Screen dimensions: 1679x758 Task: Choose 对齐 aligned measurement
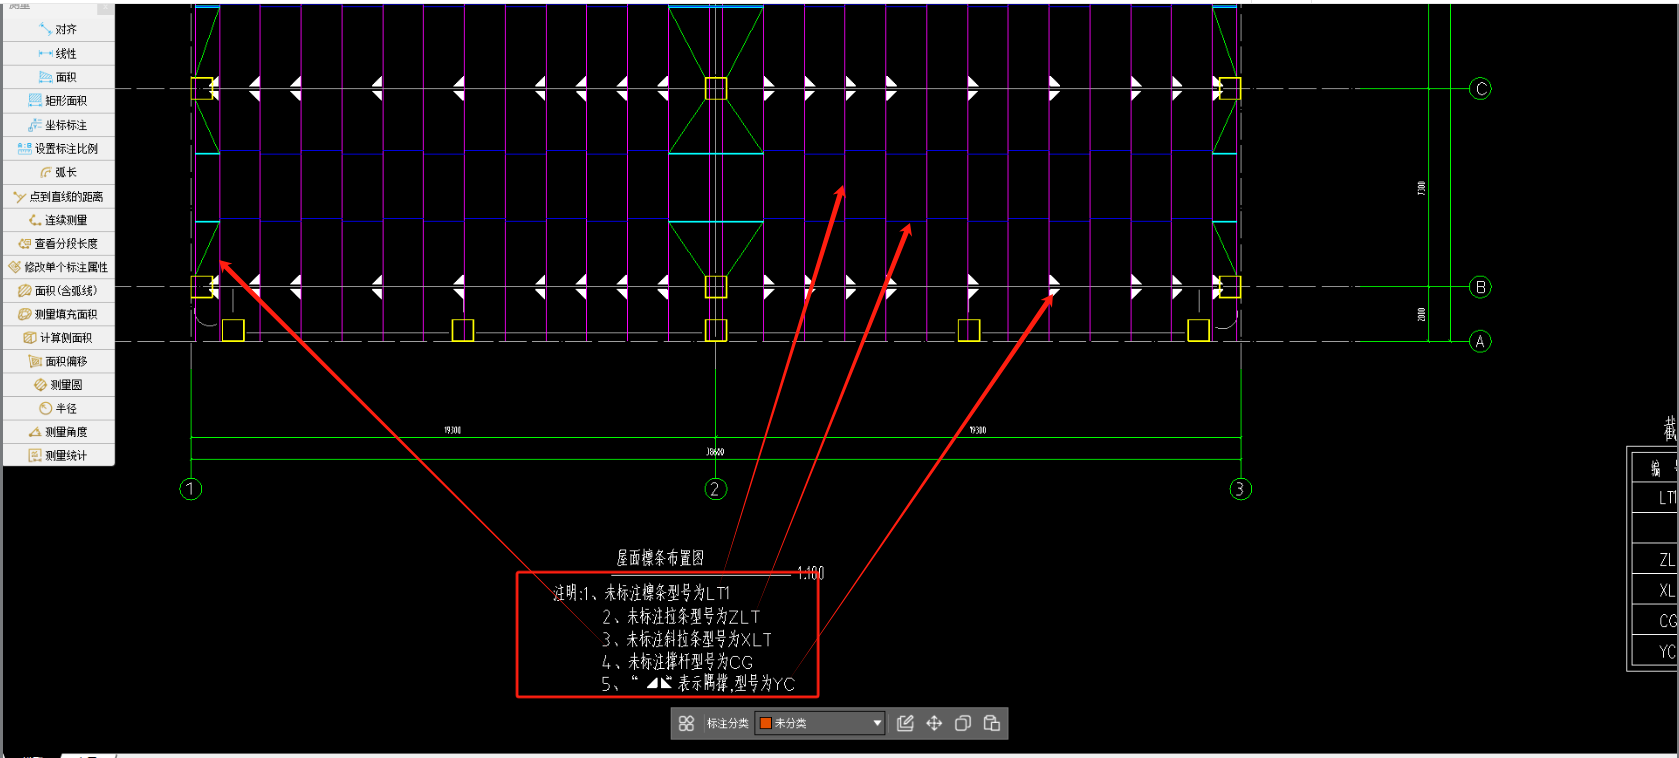pos(58,30)
